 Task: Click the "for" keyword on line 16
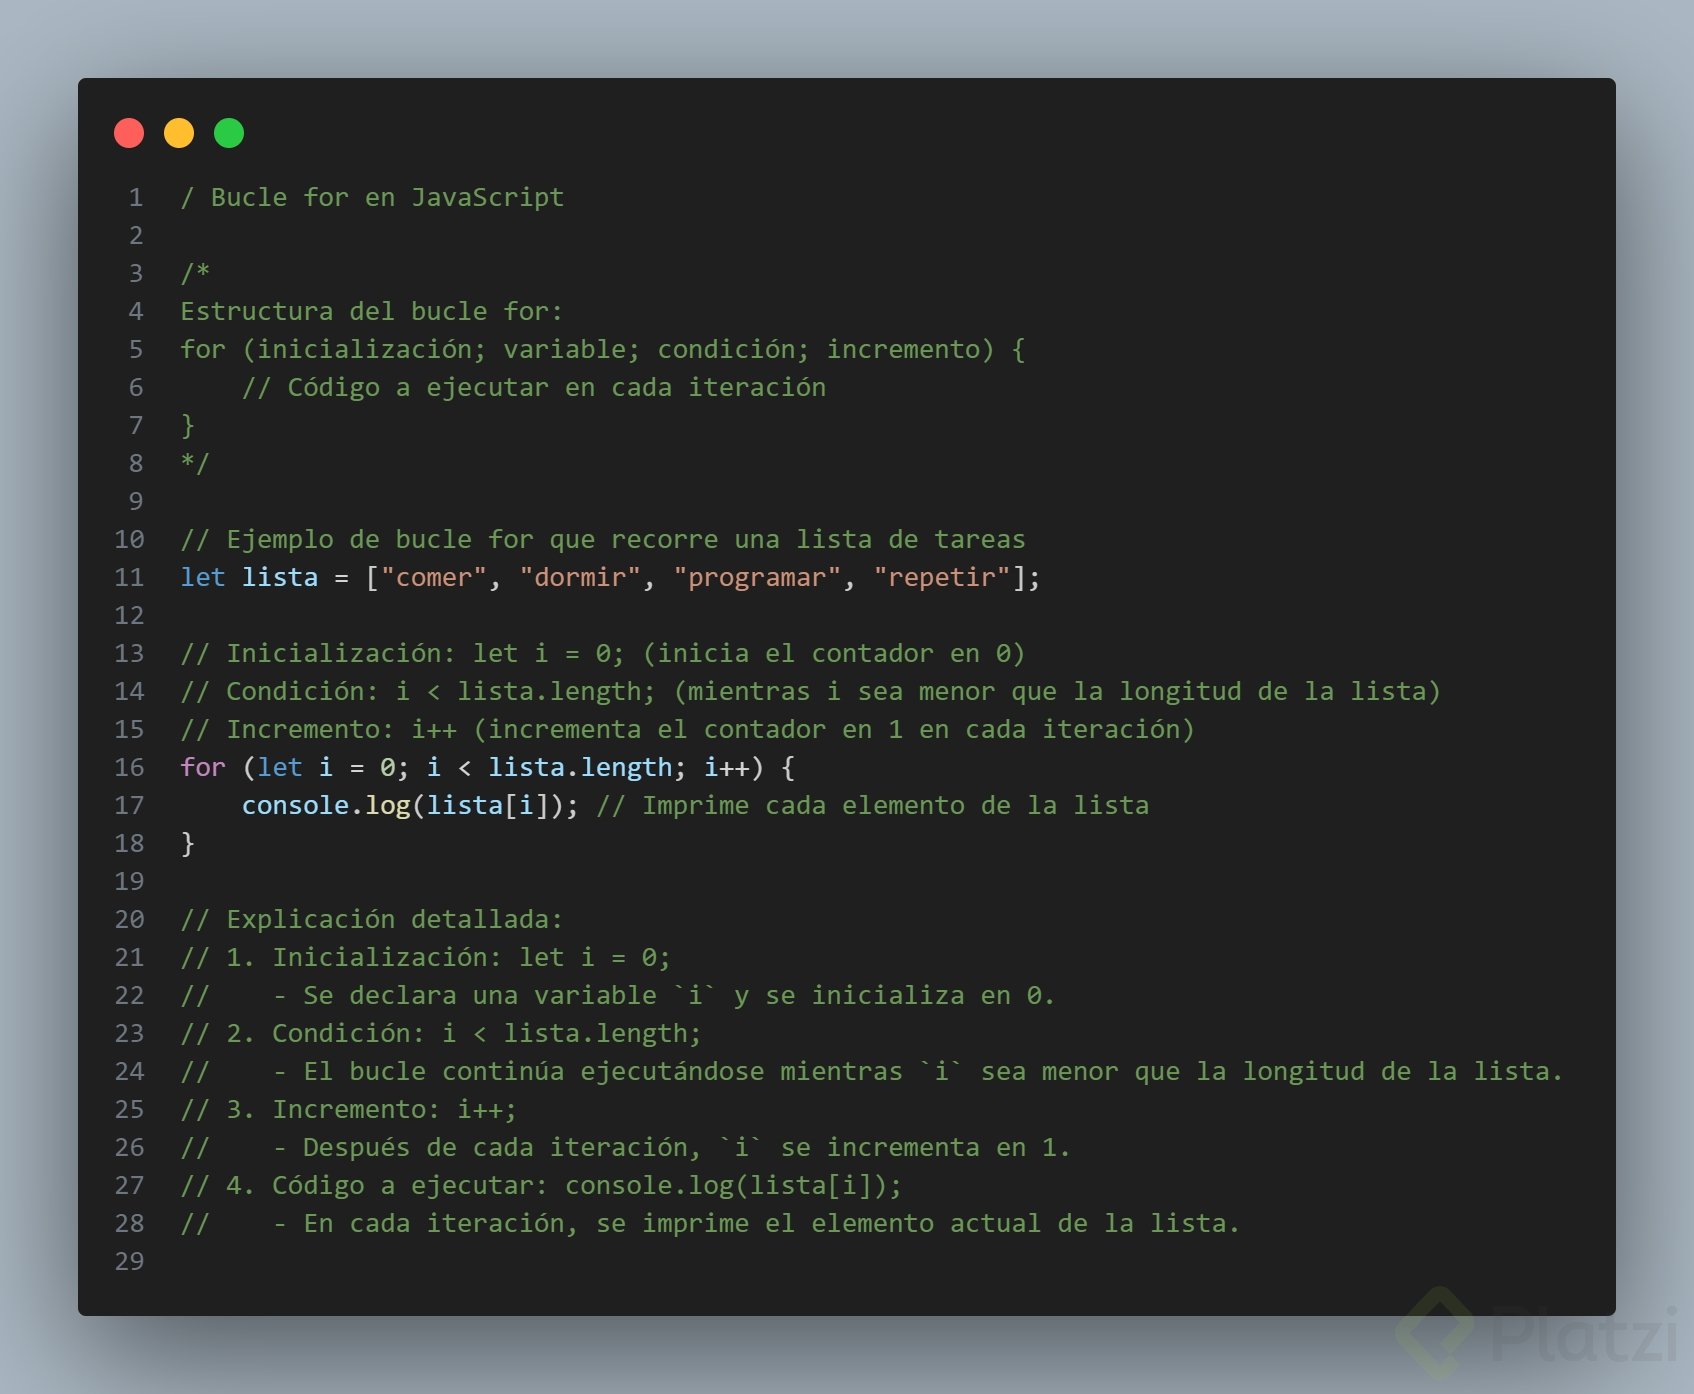click(203, 768)
